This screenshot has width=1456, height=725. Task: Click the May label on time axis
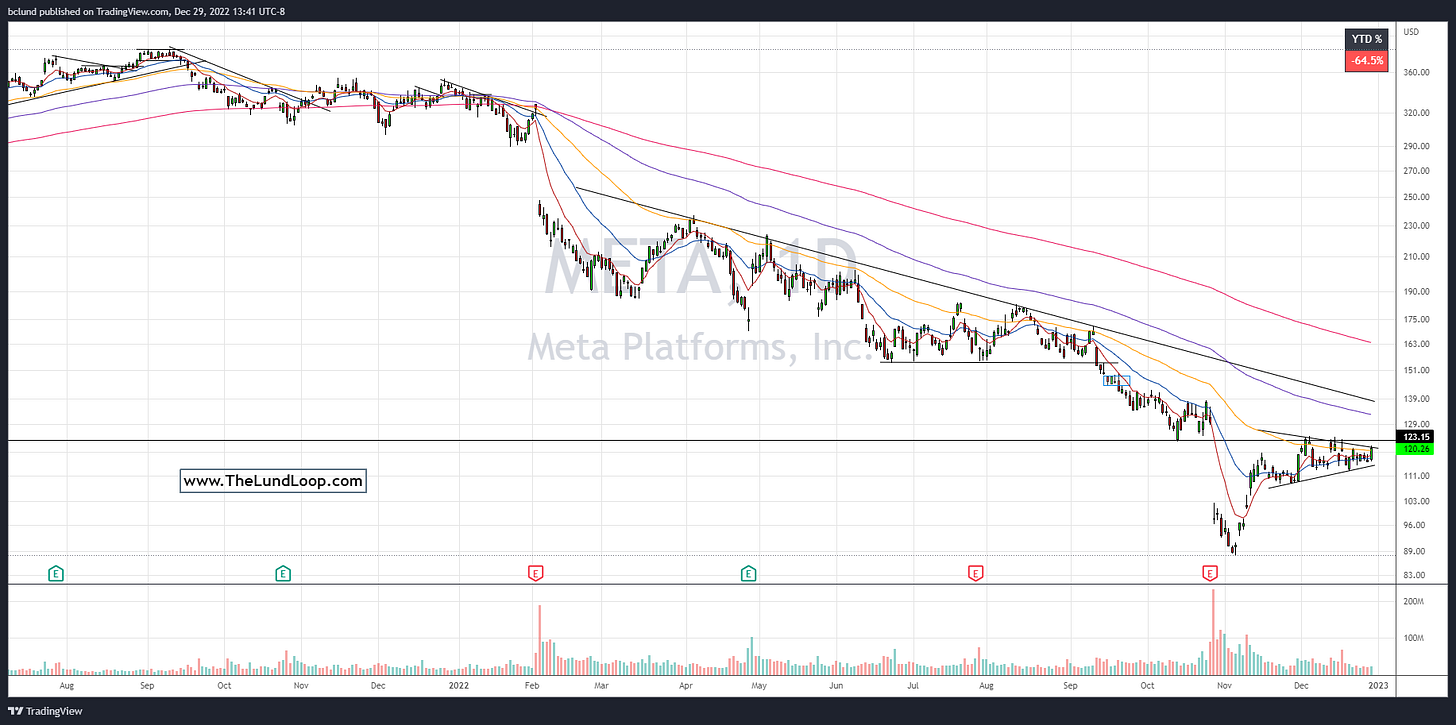(759, 686)
